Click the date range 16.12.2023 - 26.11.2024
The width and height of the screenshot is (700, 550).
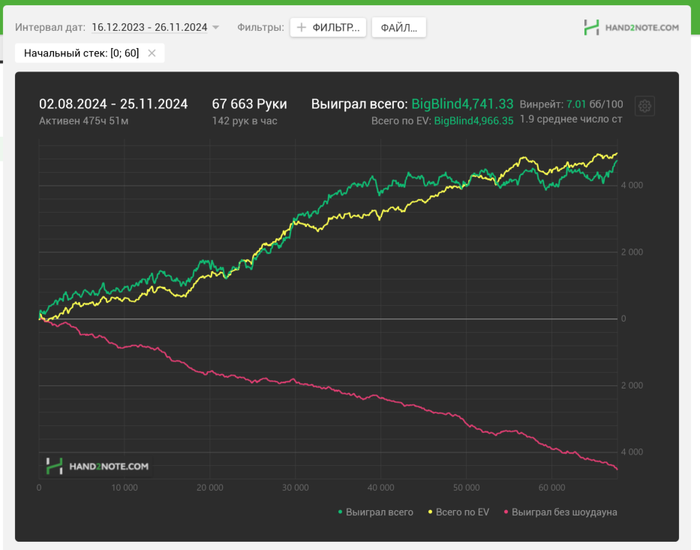tap(150, 27)
